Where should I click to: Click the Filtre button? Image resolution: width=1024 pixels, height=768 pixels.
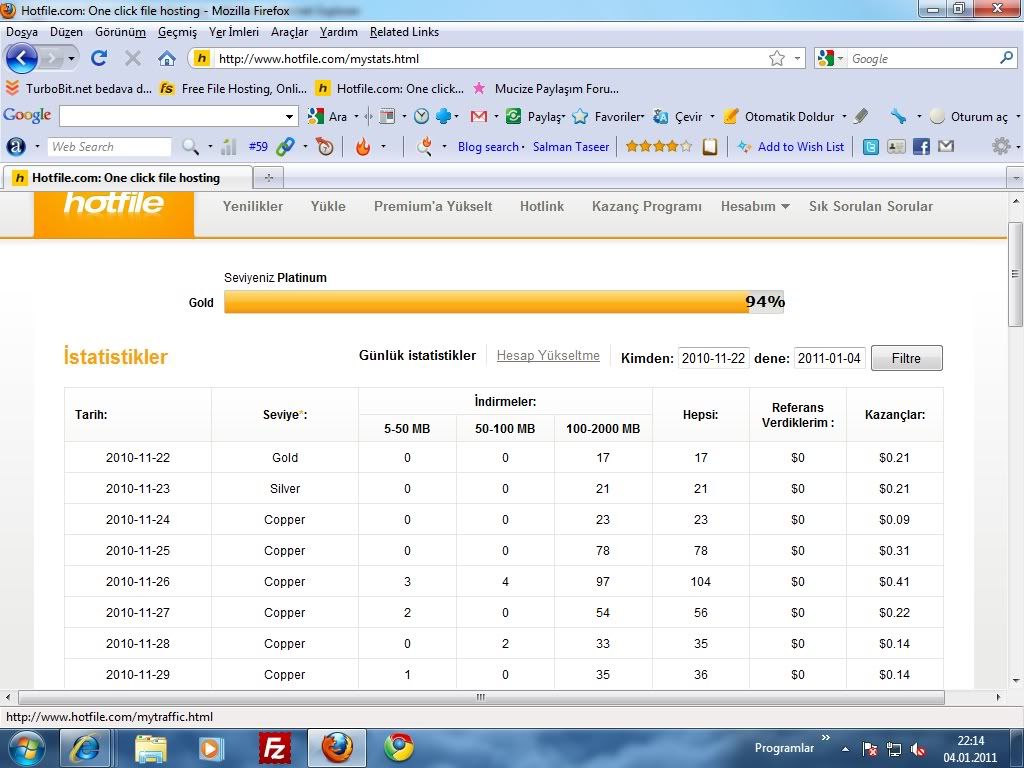point(906,358)
